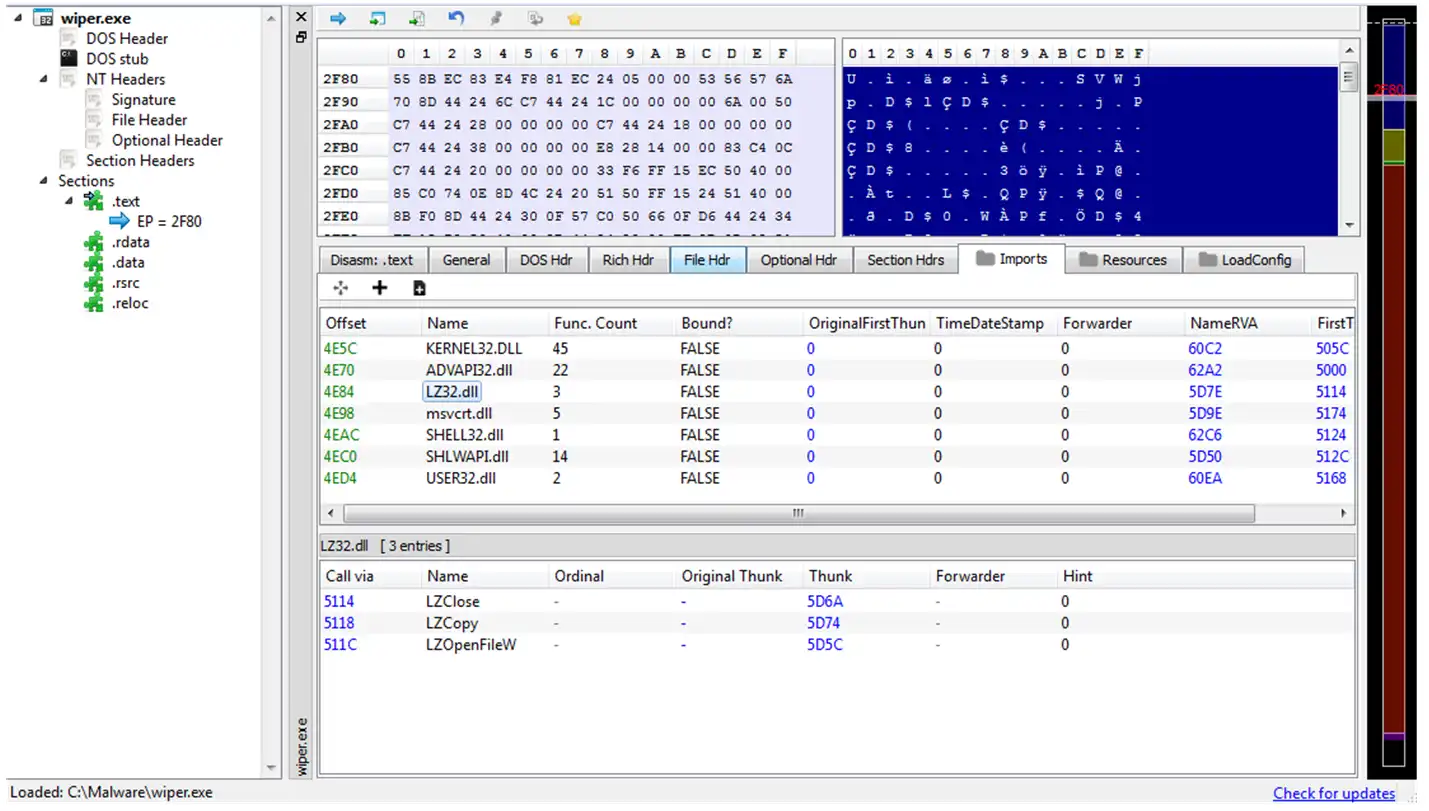The height and width of the screenshot is (811, 1429).
Task: Click the blue entry point arrow icon in tree
Action: 120,221
